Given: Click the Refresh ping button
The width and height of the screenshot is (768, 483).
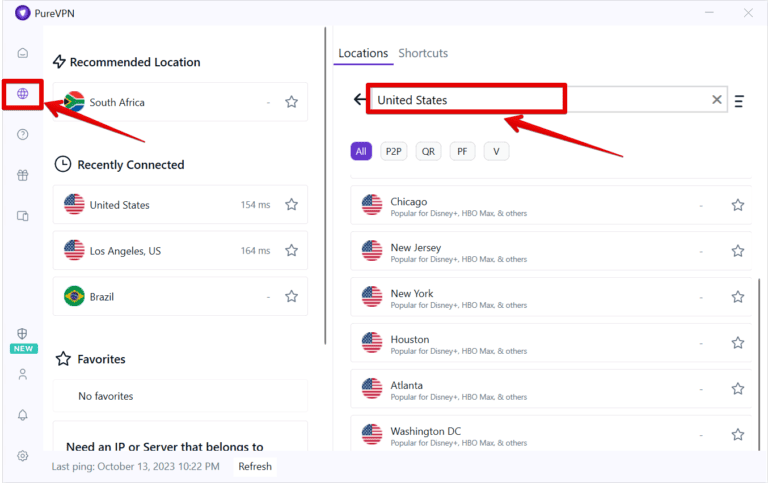Looking at the screenshot, I should click(255, 466).
